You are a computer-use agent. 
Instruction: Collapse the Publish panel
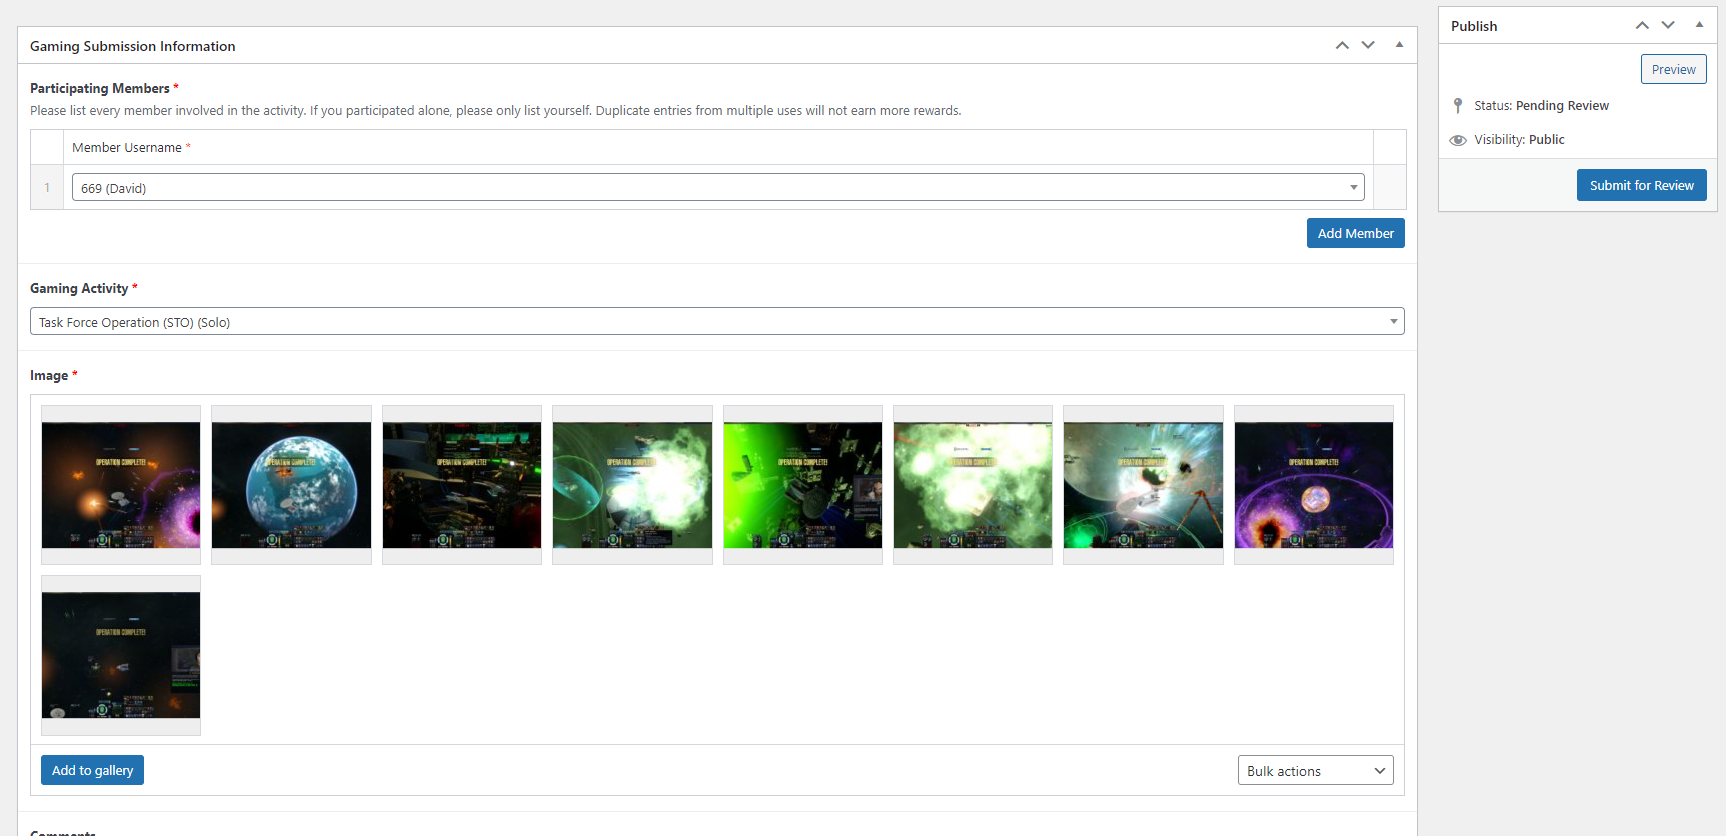[1699, 25]
